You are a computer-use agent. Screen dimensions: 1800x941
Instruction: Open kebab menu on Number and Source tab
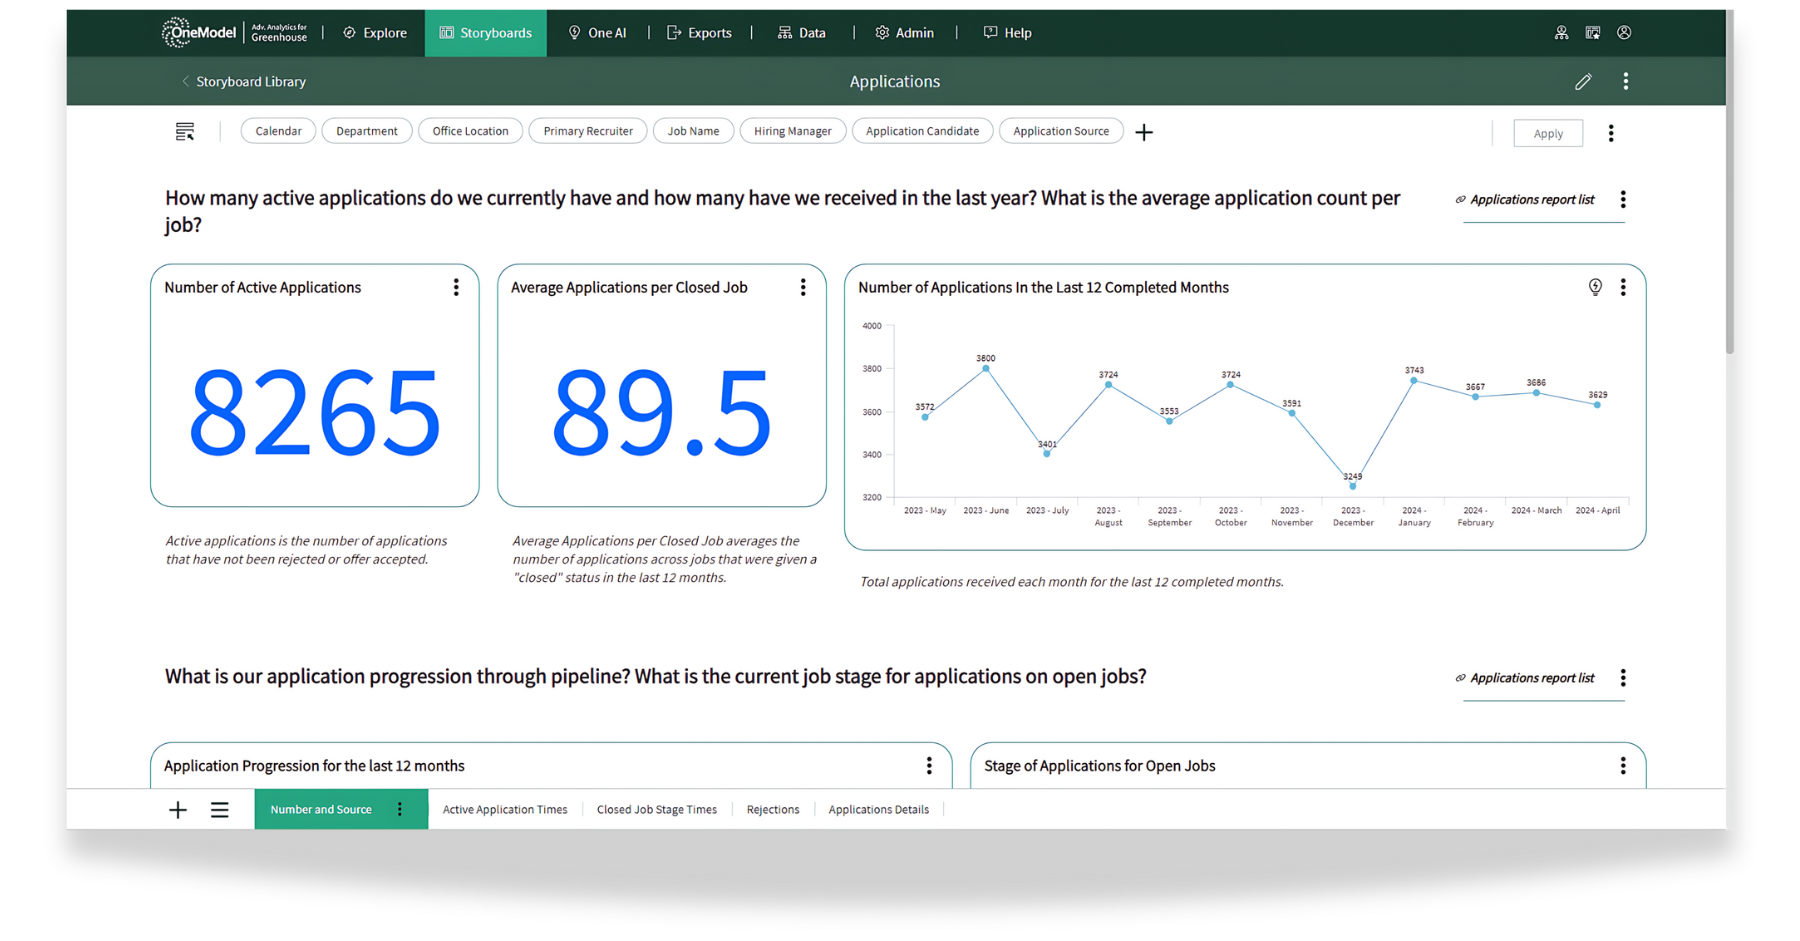point(400,810)
